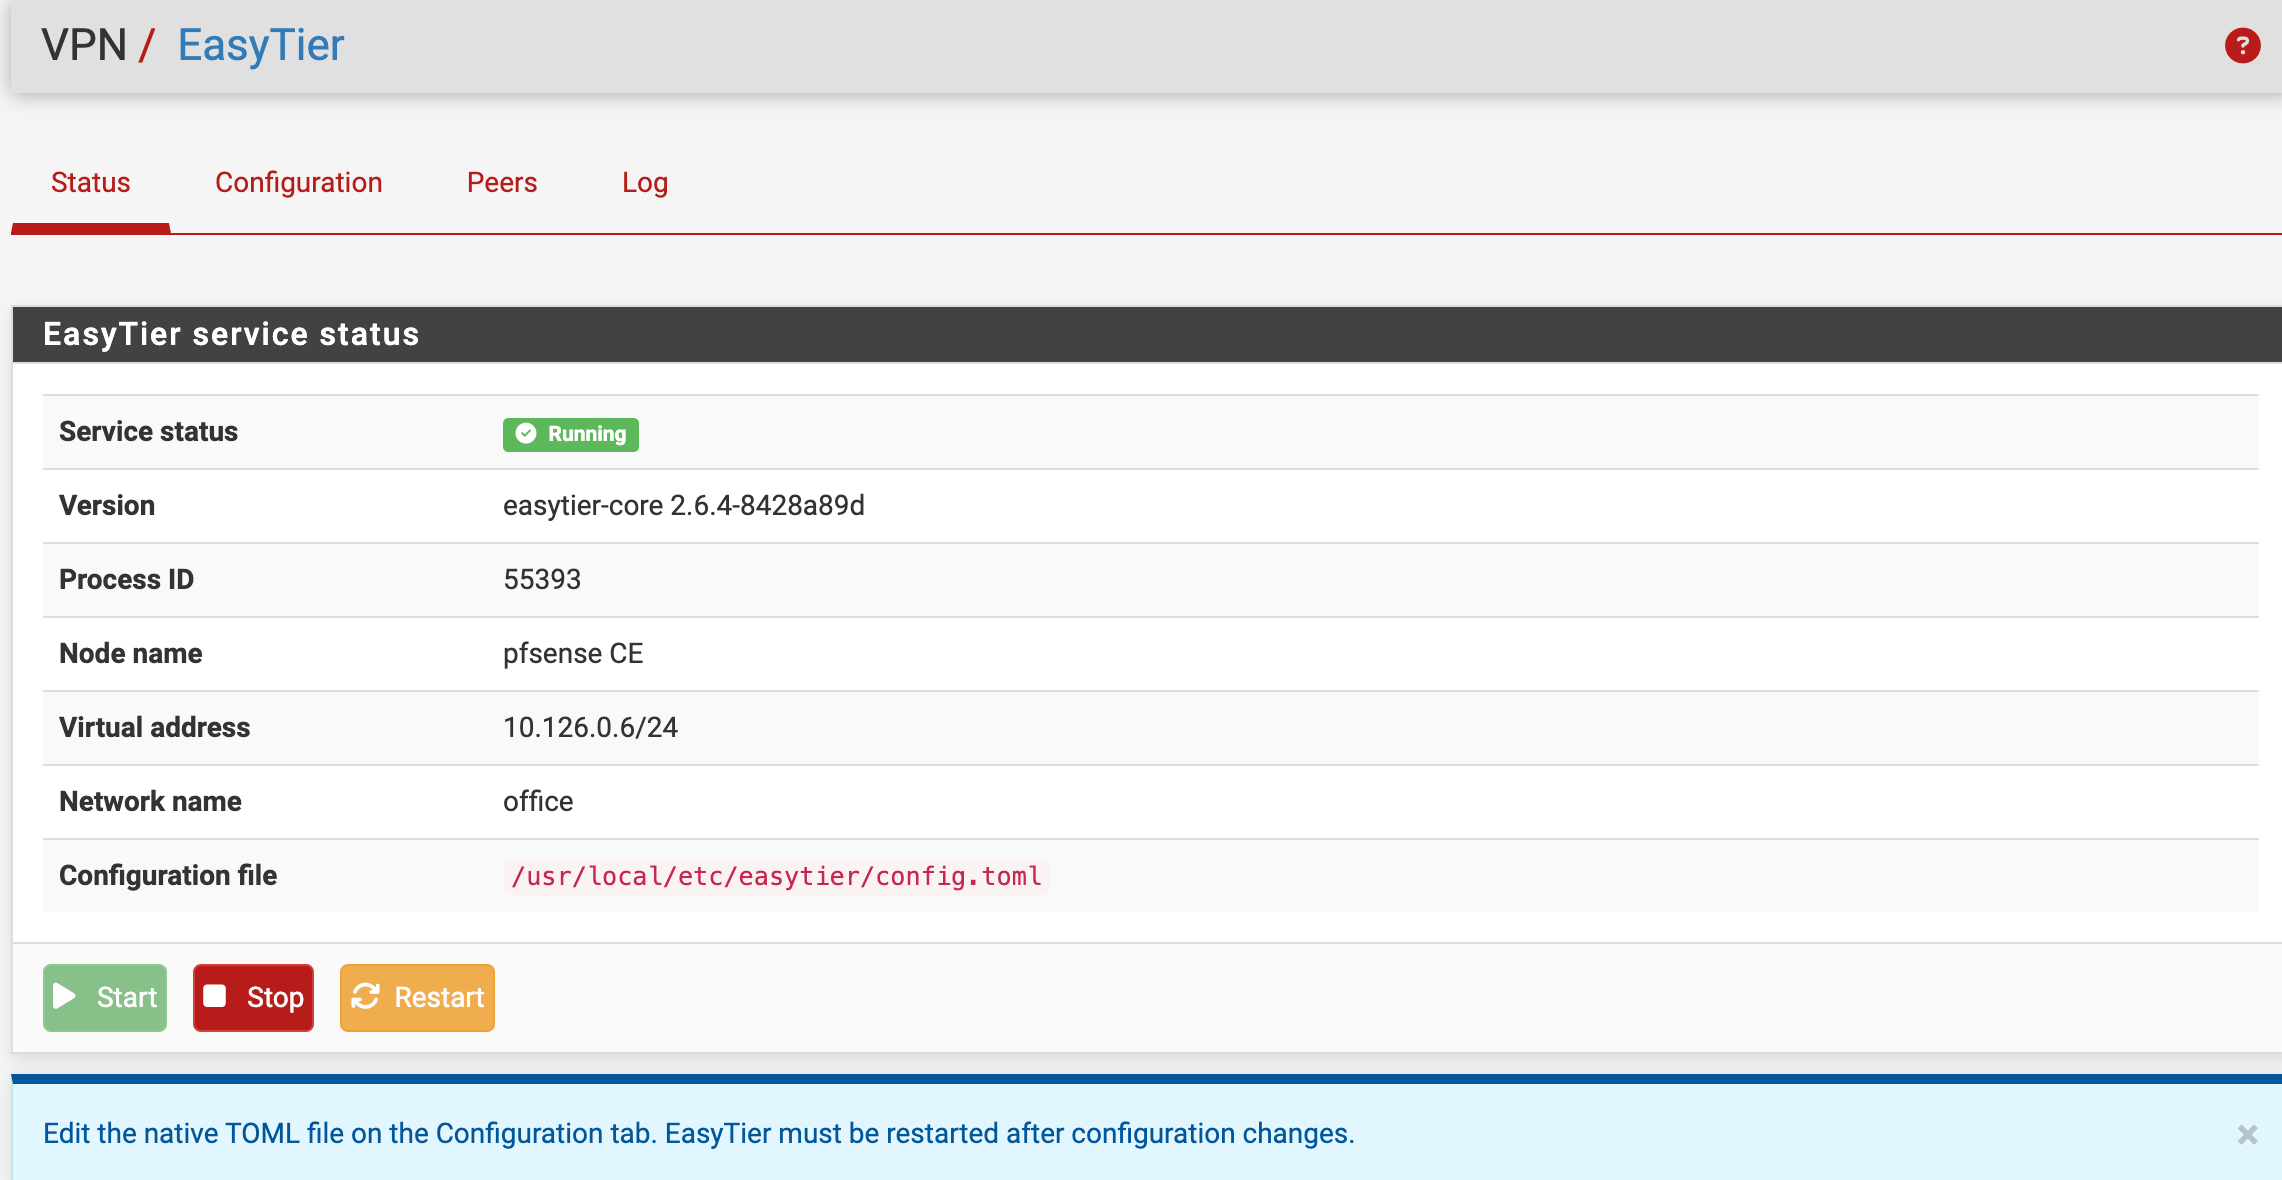
Task: Select the config.toml file path
Action: coord(776,876)
